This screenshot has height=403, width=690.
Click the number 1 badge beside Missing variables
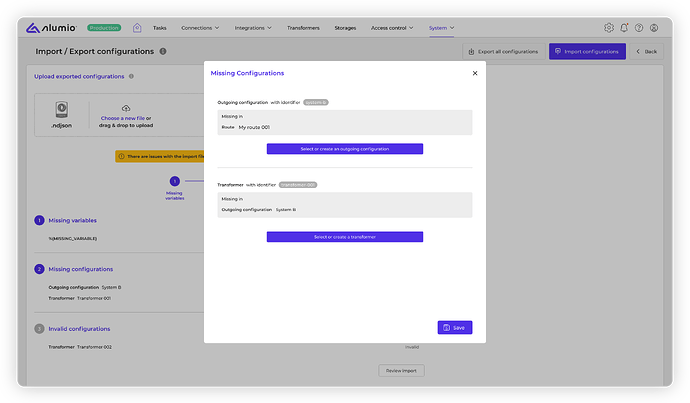[x=39, y=220]
